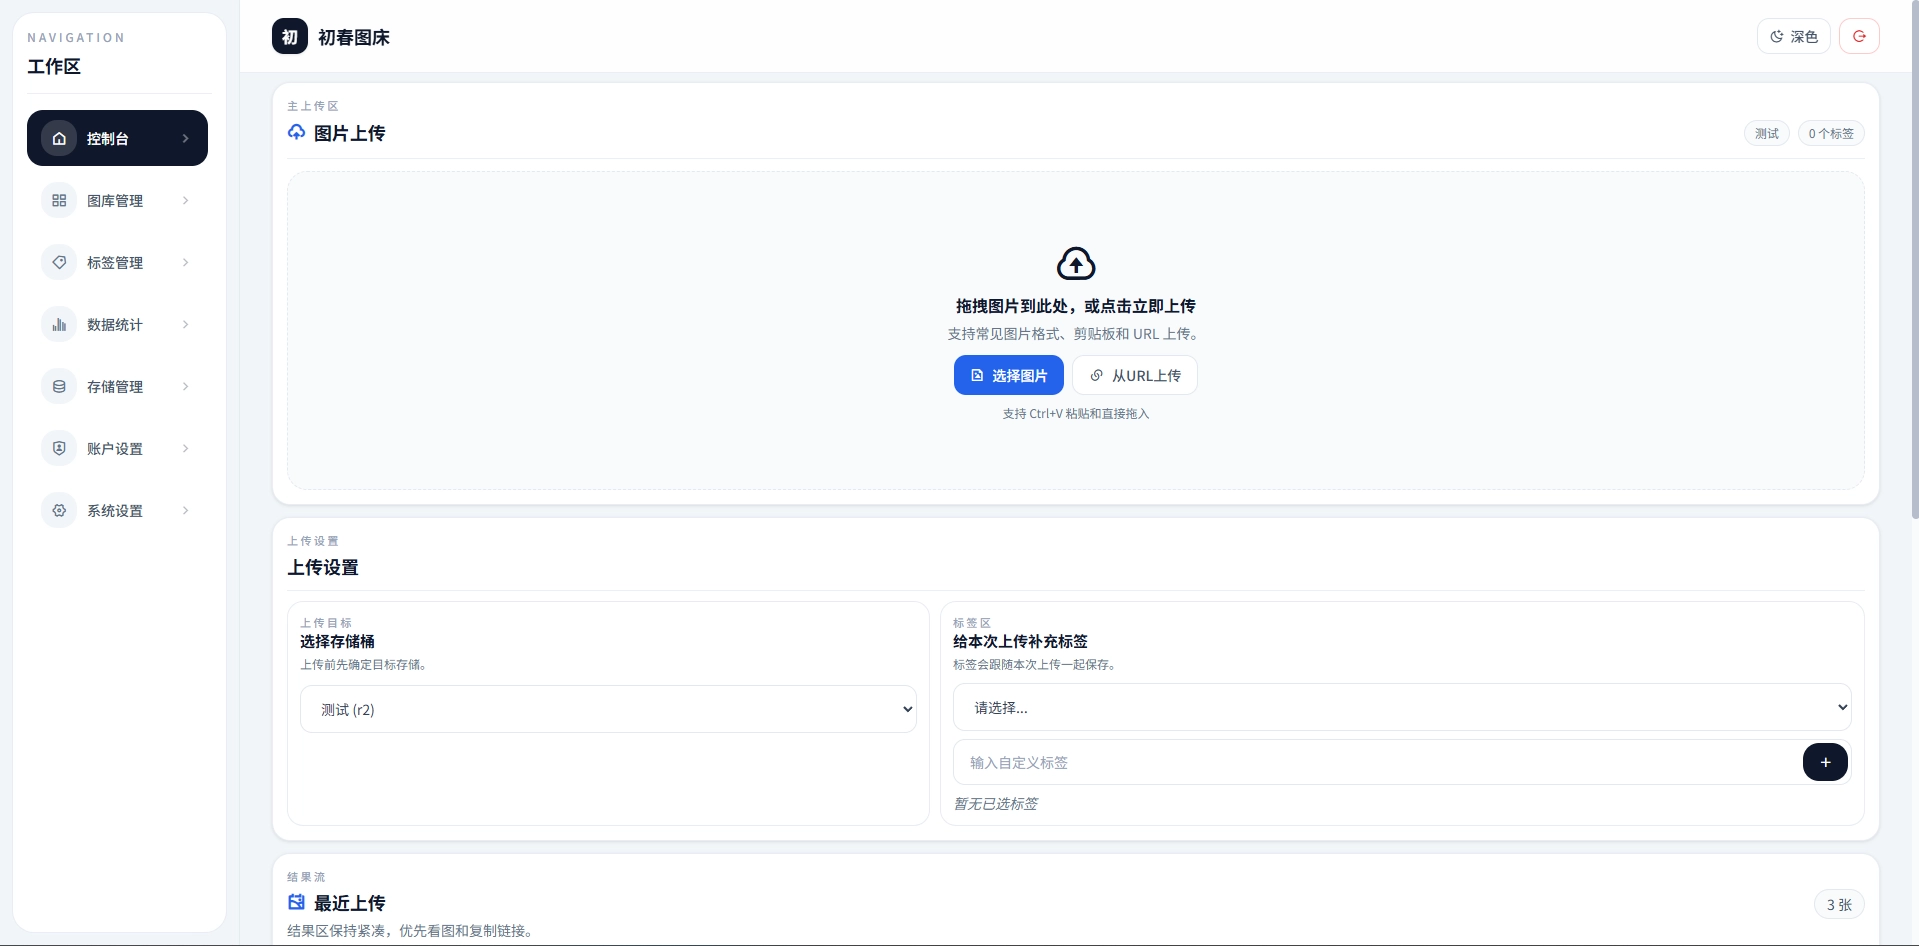This screenshot has width=1919, height=946.
Task: Select the 账户设置 menu item
Action: tap(117, 448)
